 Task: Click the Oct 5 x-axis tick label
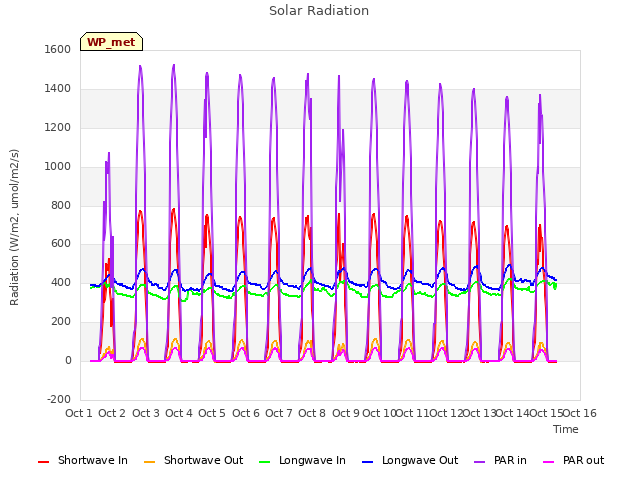(212, 413)
